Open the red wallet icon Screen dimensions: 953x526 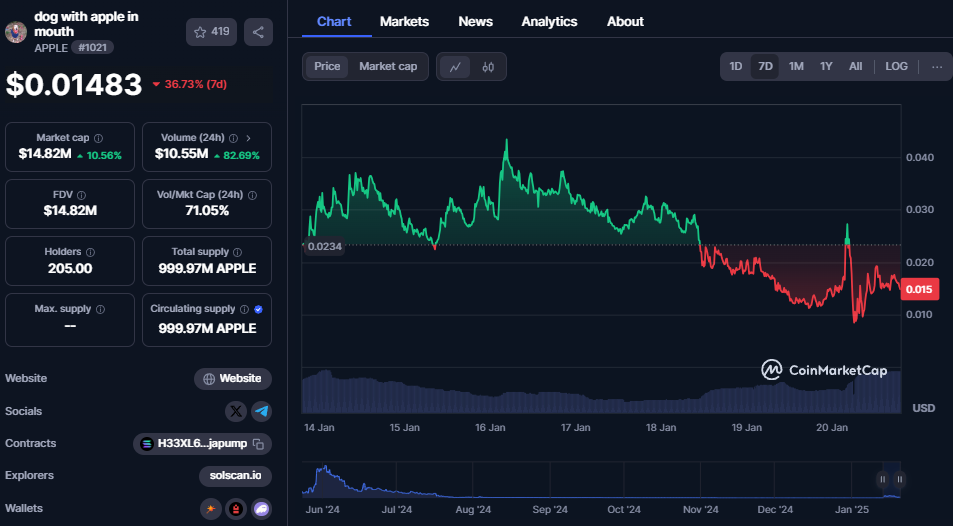[236, 509]
